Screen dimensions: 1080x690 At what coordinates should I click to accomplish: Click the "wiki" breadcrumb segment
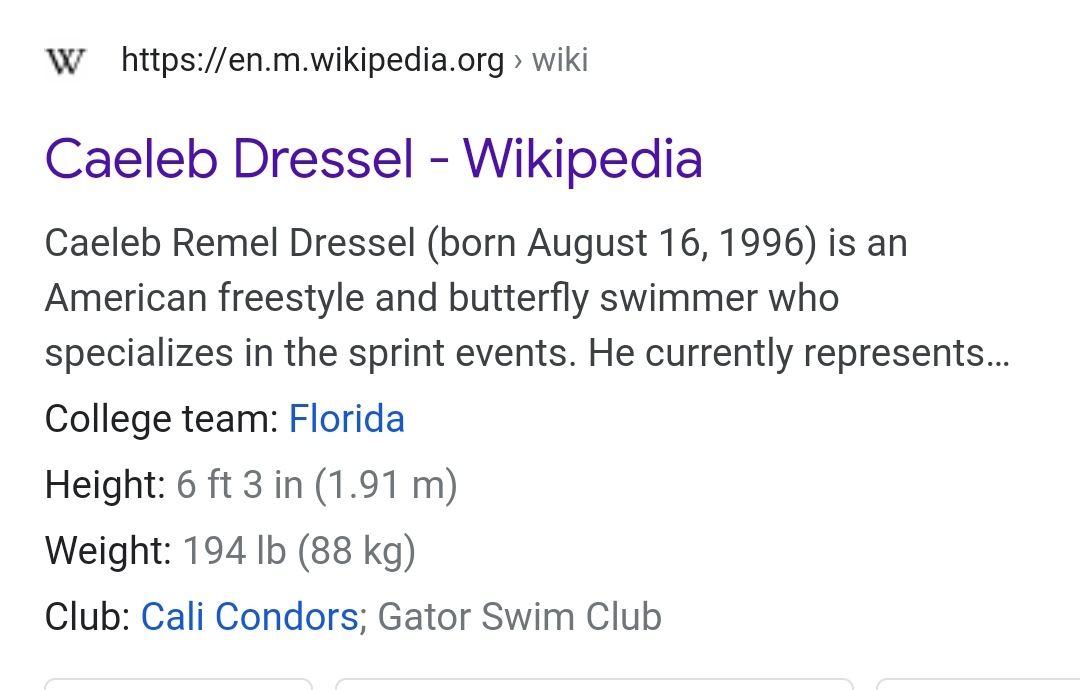point(560,60)
